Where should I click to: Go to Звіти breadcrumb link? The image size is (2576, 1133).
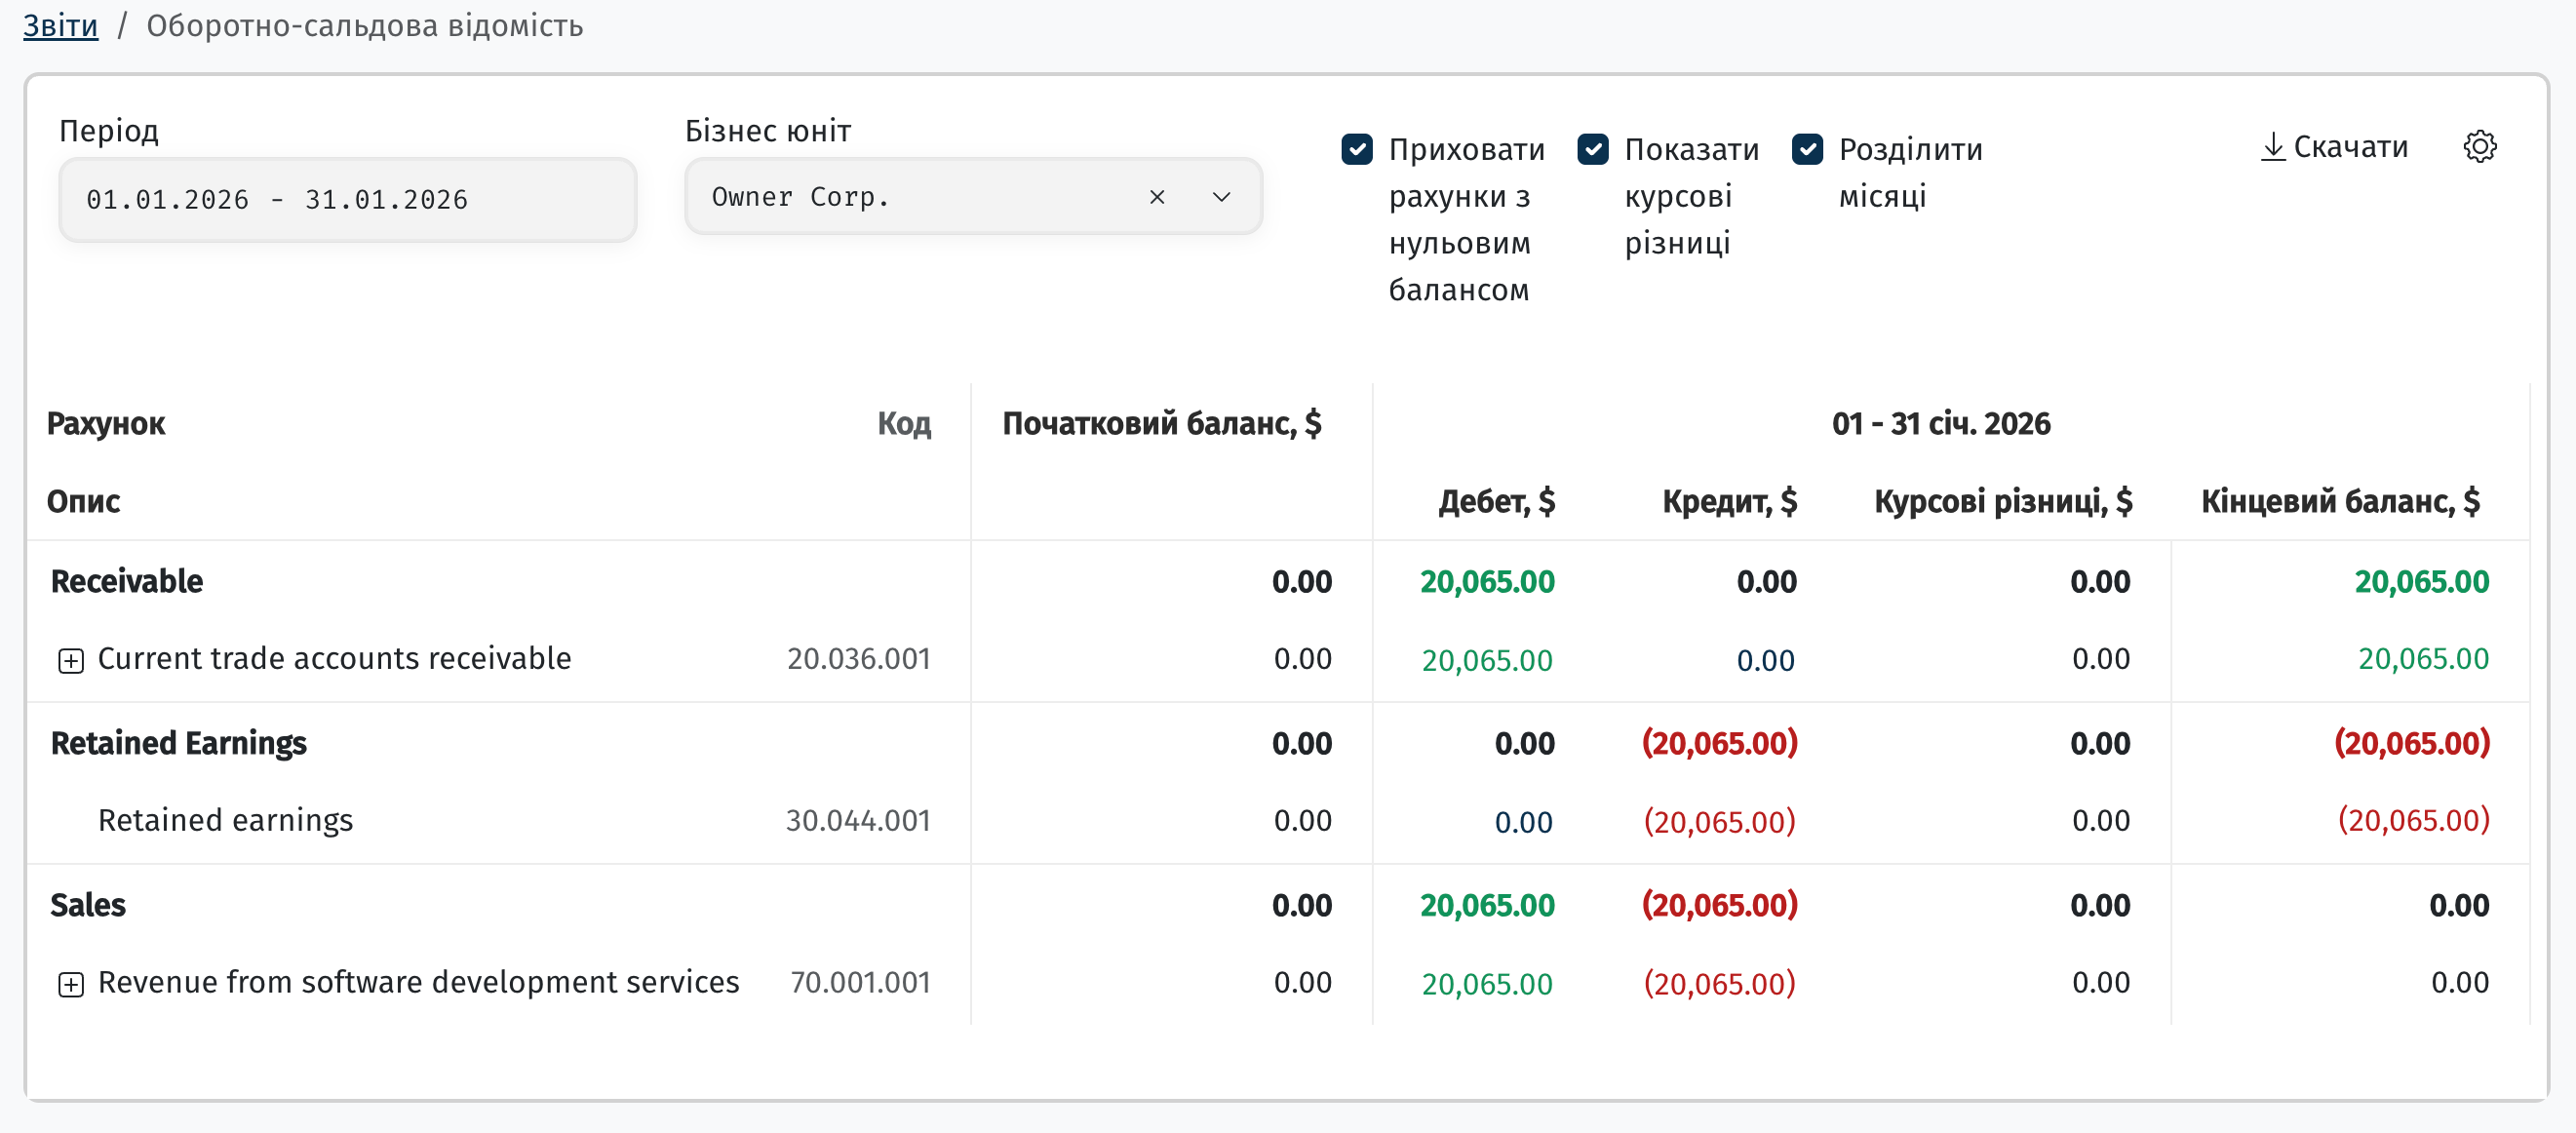pos(61,25)
